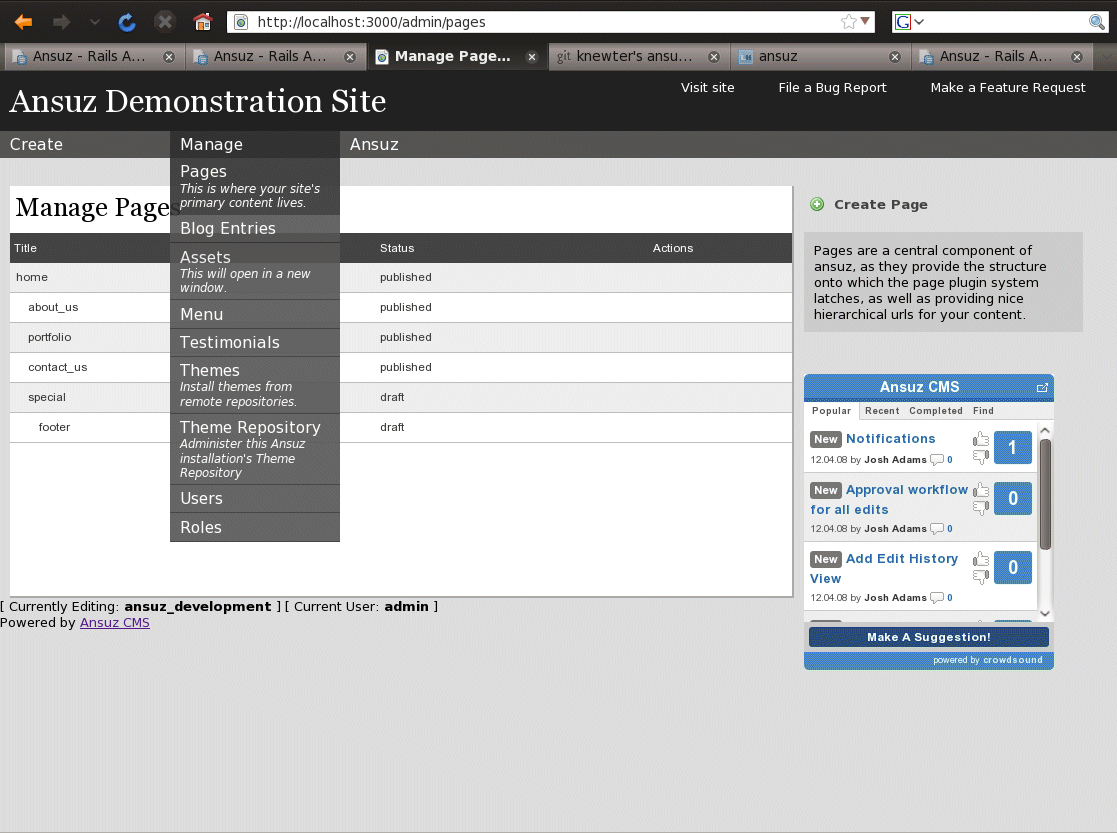Click the stop loading icon
The image size is (1117, 833).
click(165, 22)
